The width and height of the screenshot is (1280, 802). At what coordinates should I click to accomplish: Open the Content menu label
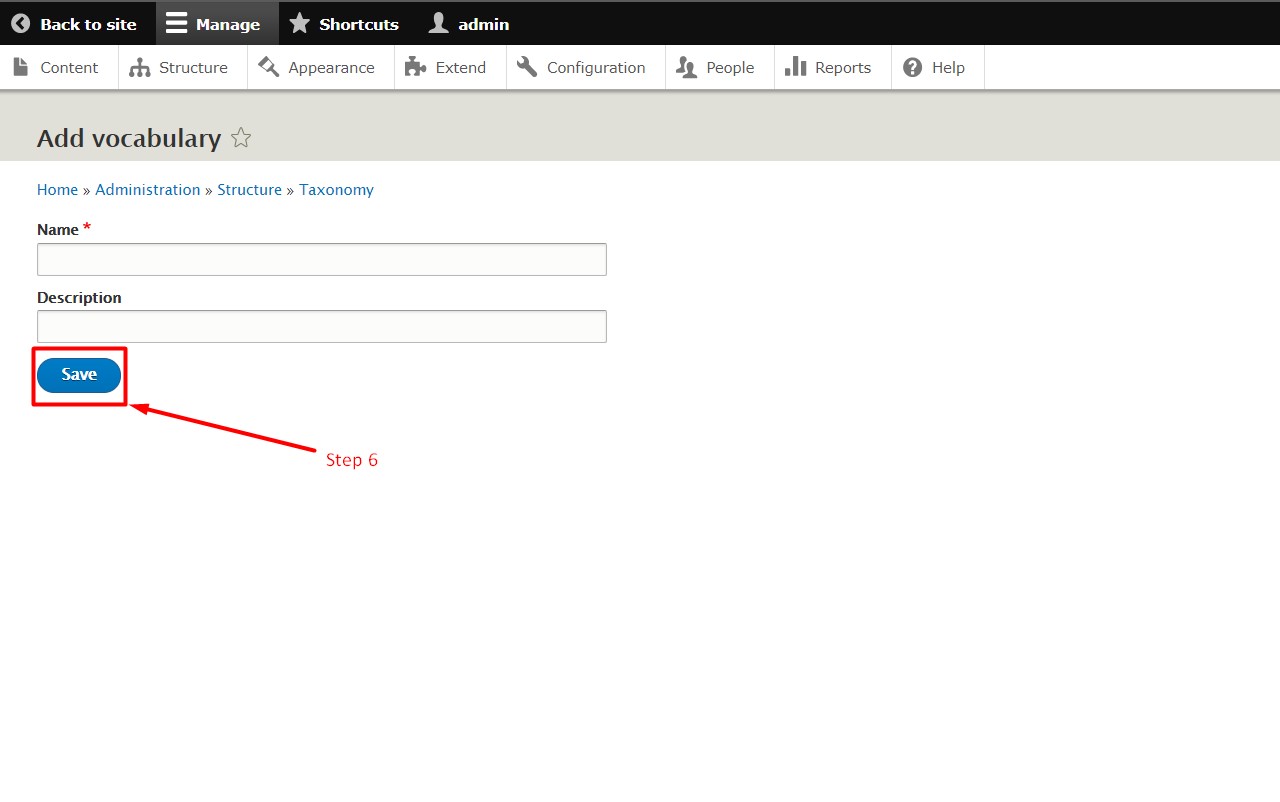[x=69, y=68]
